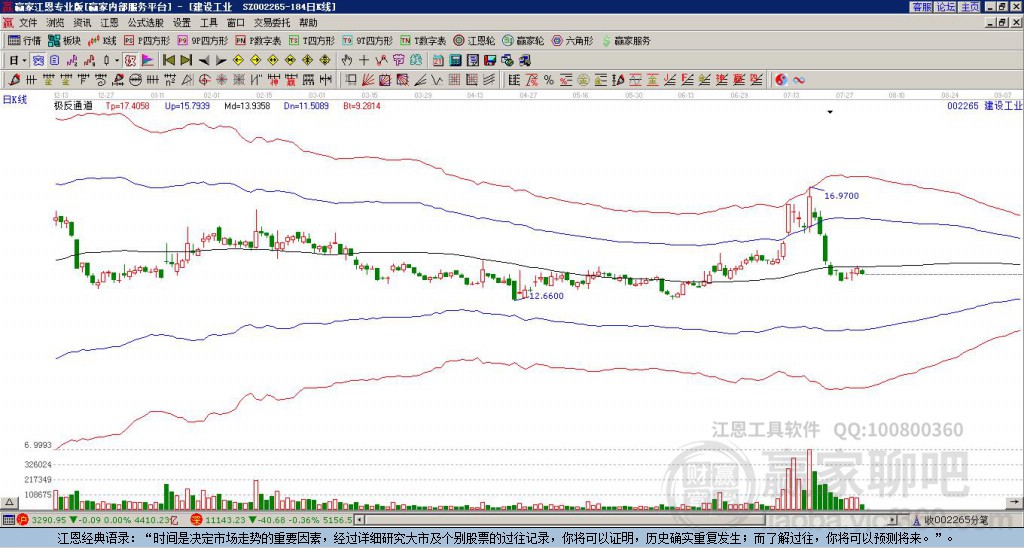Expand the candlestick style dropdown arrow

(117, 61)
